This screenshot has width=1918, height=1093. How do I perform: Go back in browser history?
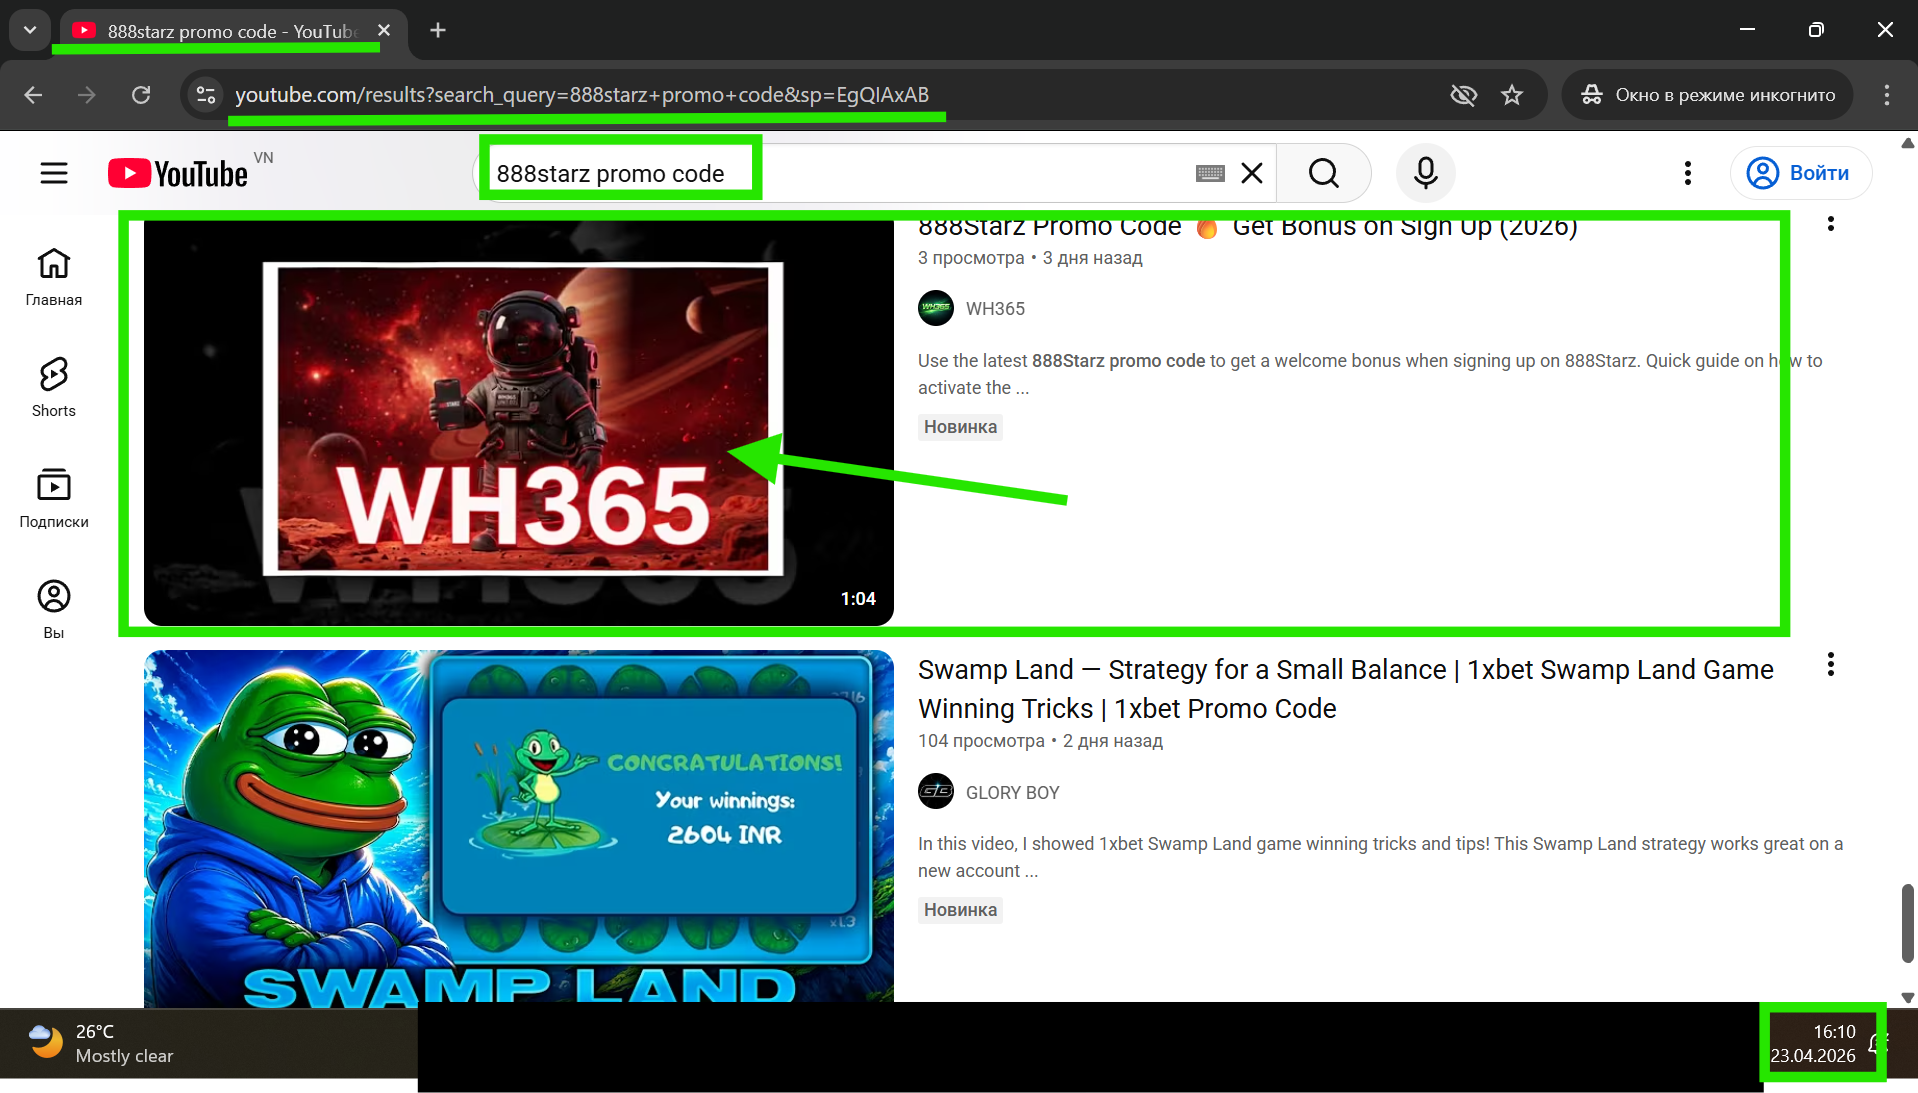pos(33,95)
